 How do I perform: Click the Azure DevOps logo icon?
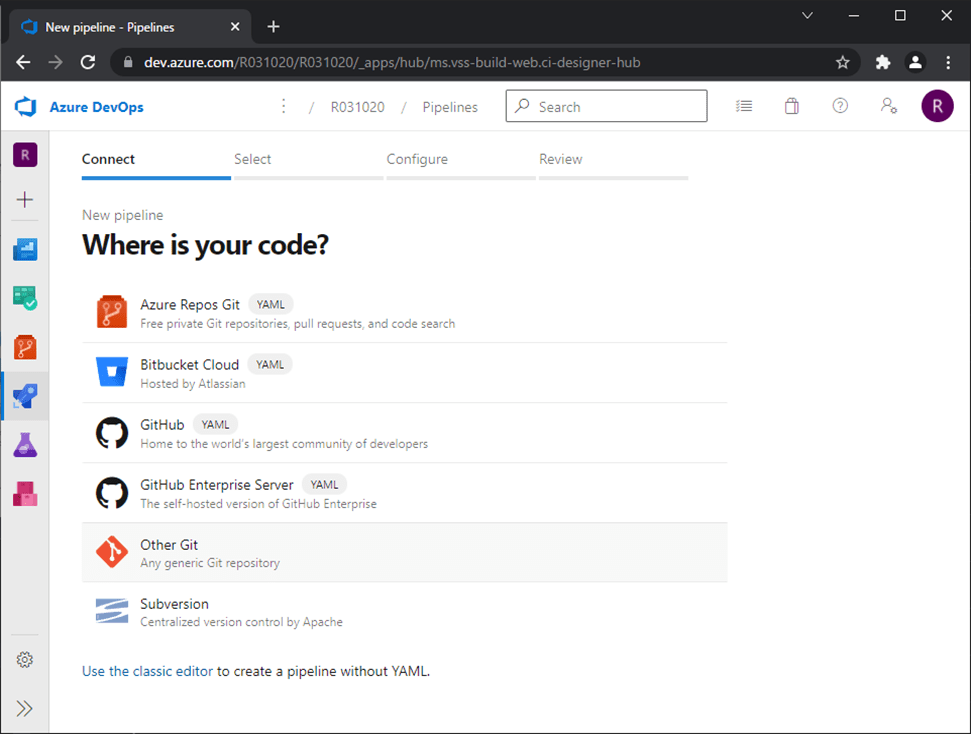coord(25,107)
